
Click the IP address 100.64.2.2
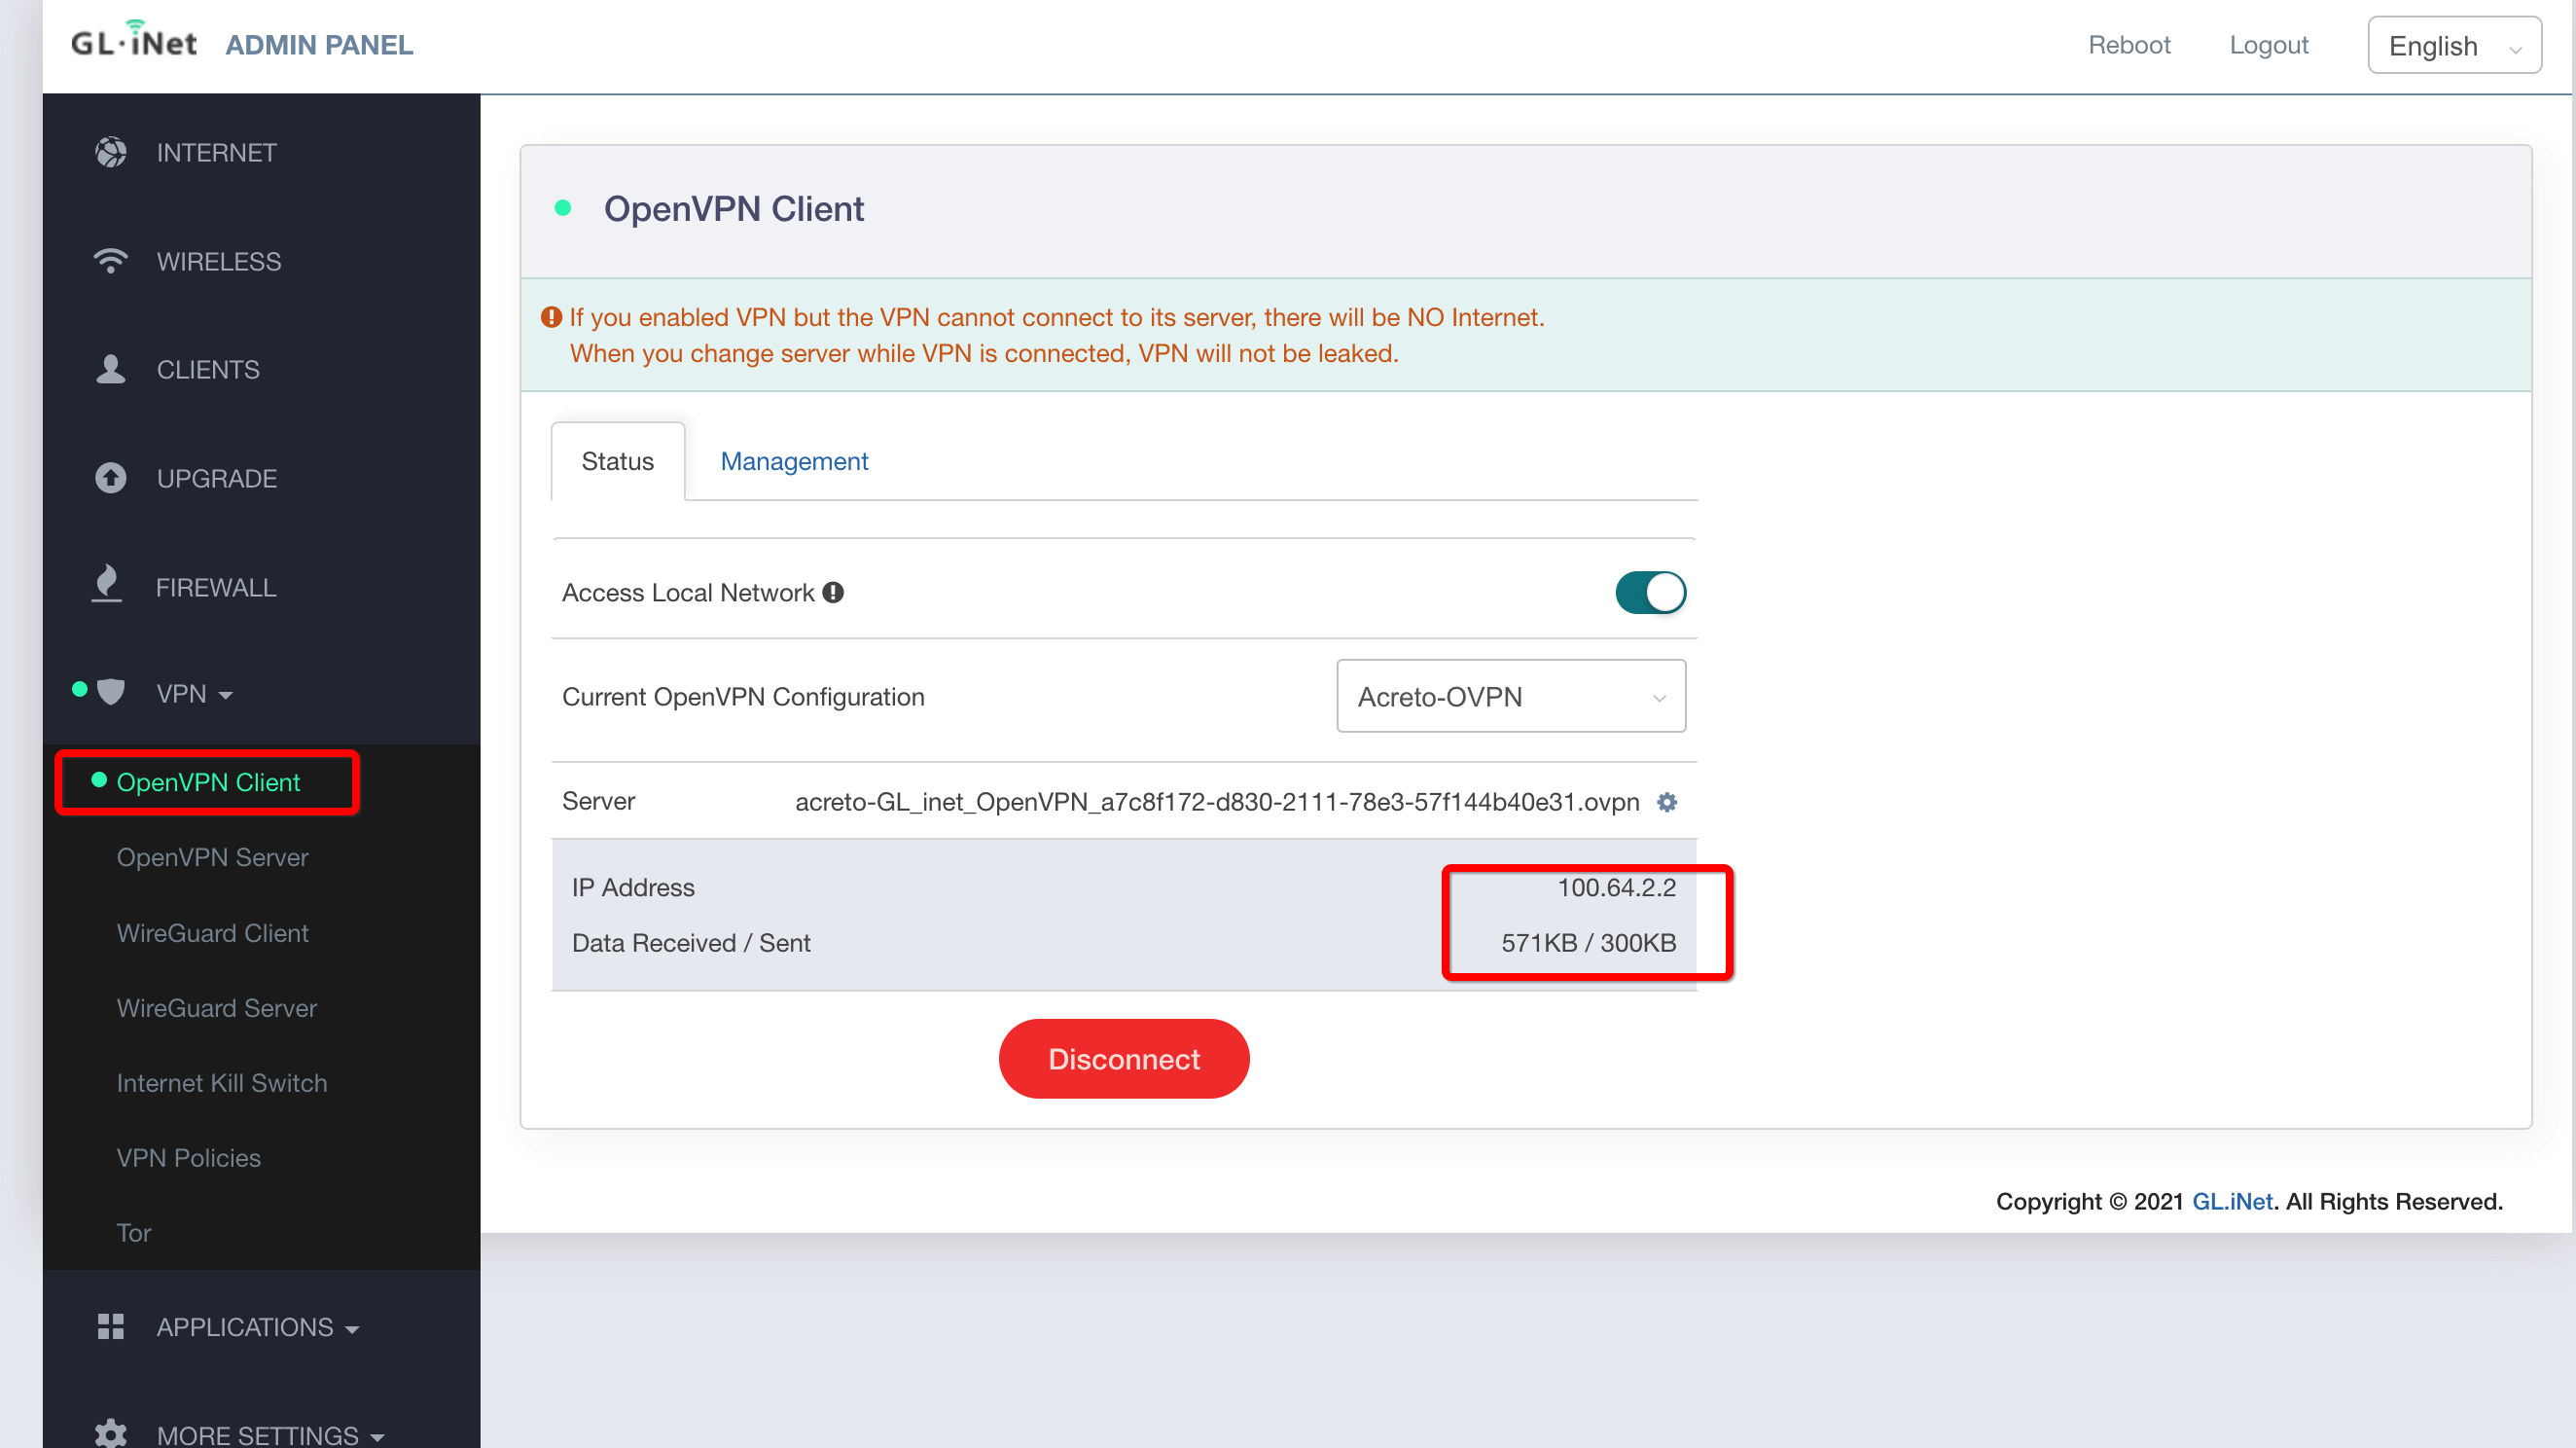click(1616, 887)
